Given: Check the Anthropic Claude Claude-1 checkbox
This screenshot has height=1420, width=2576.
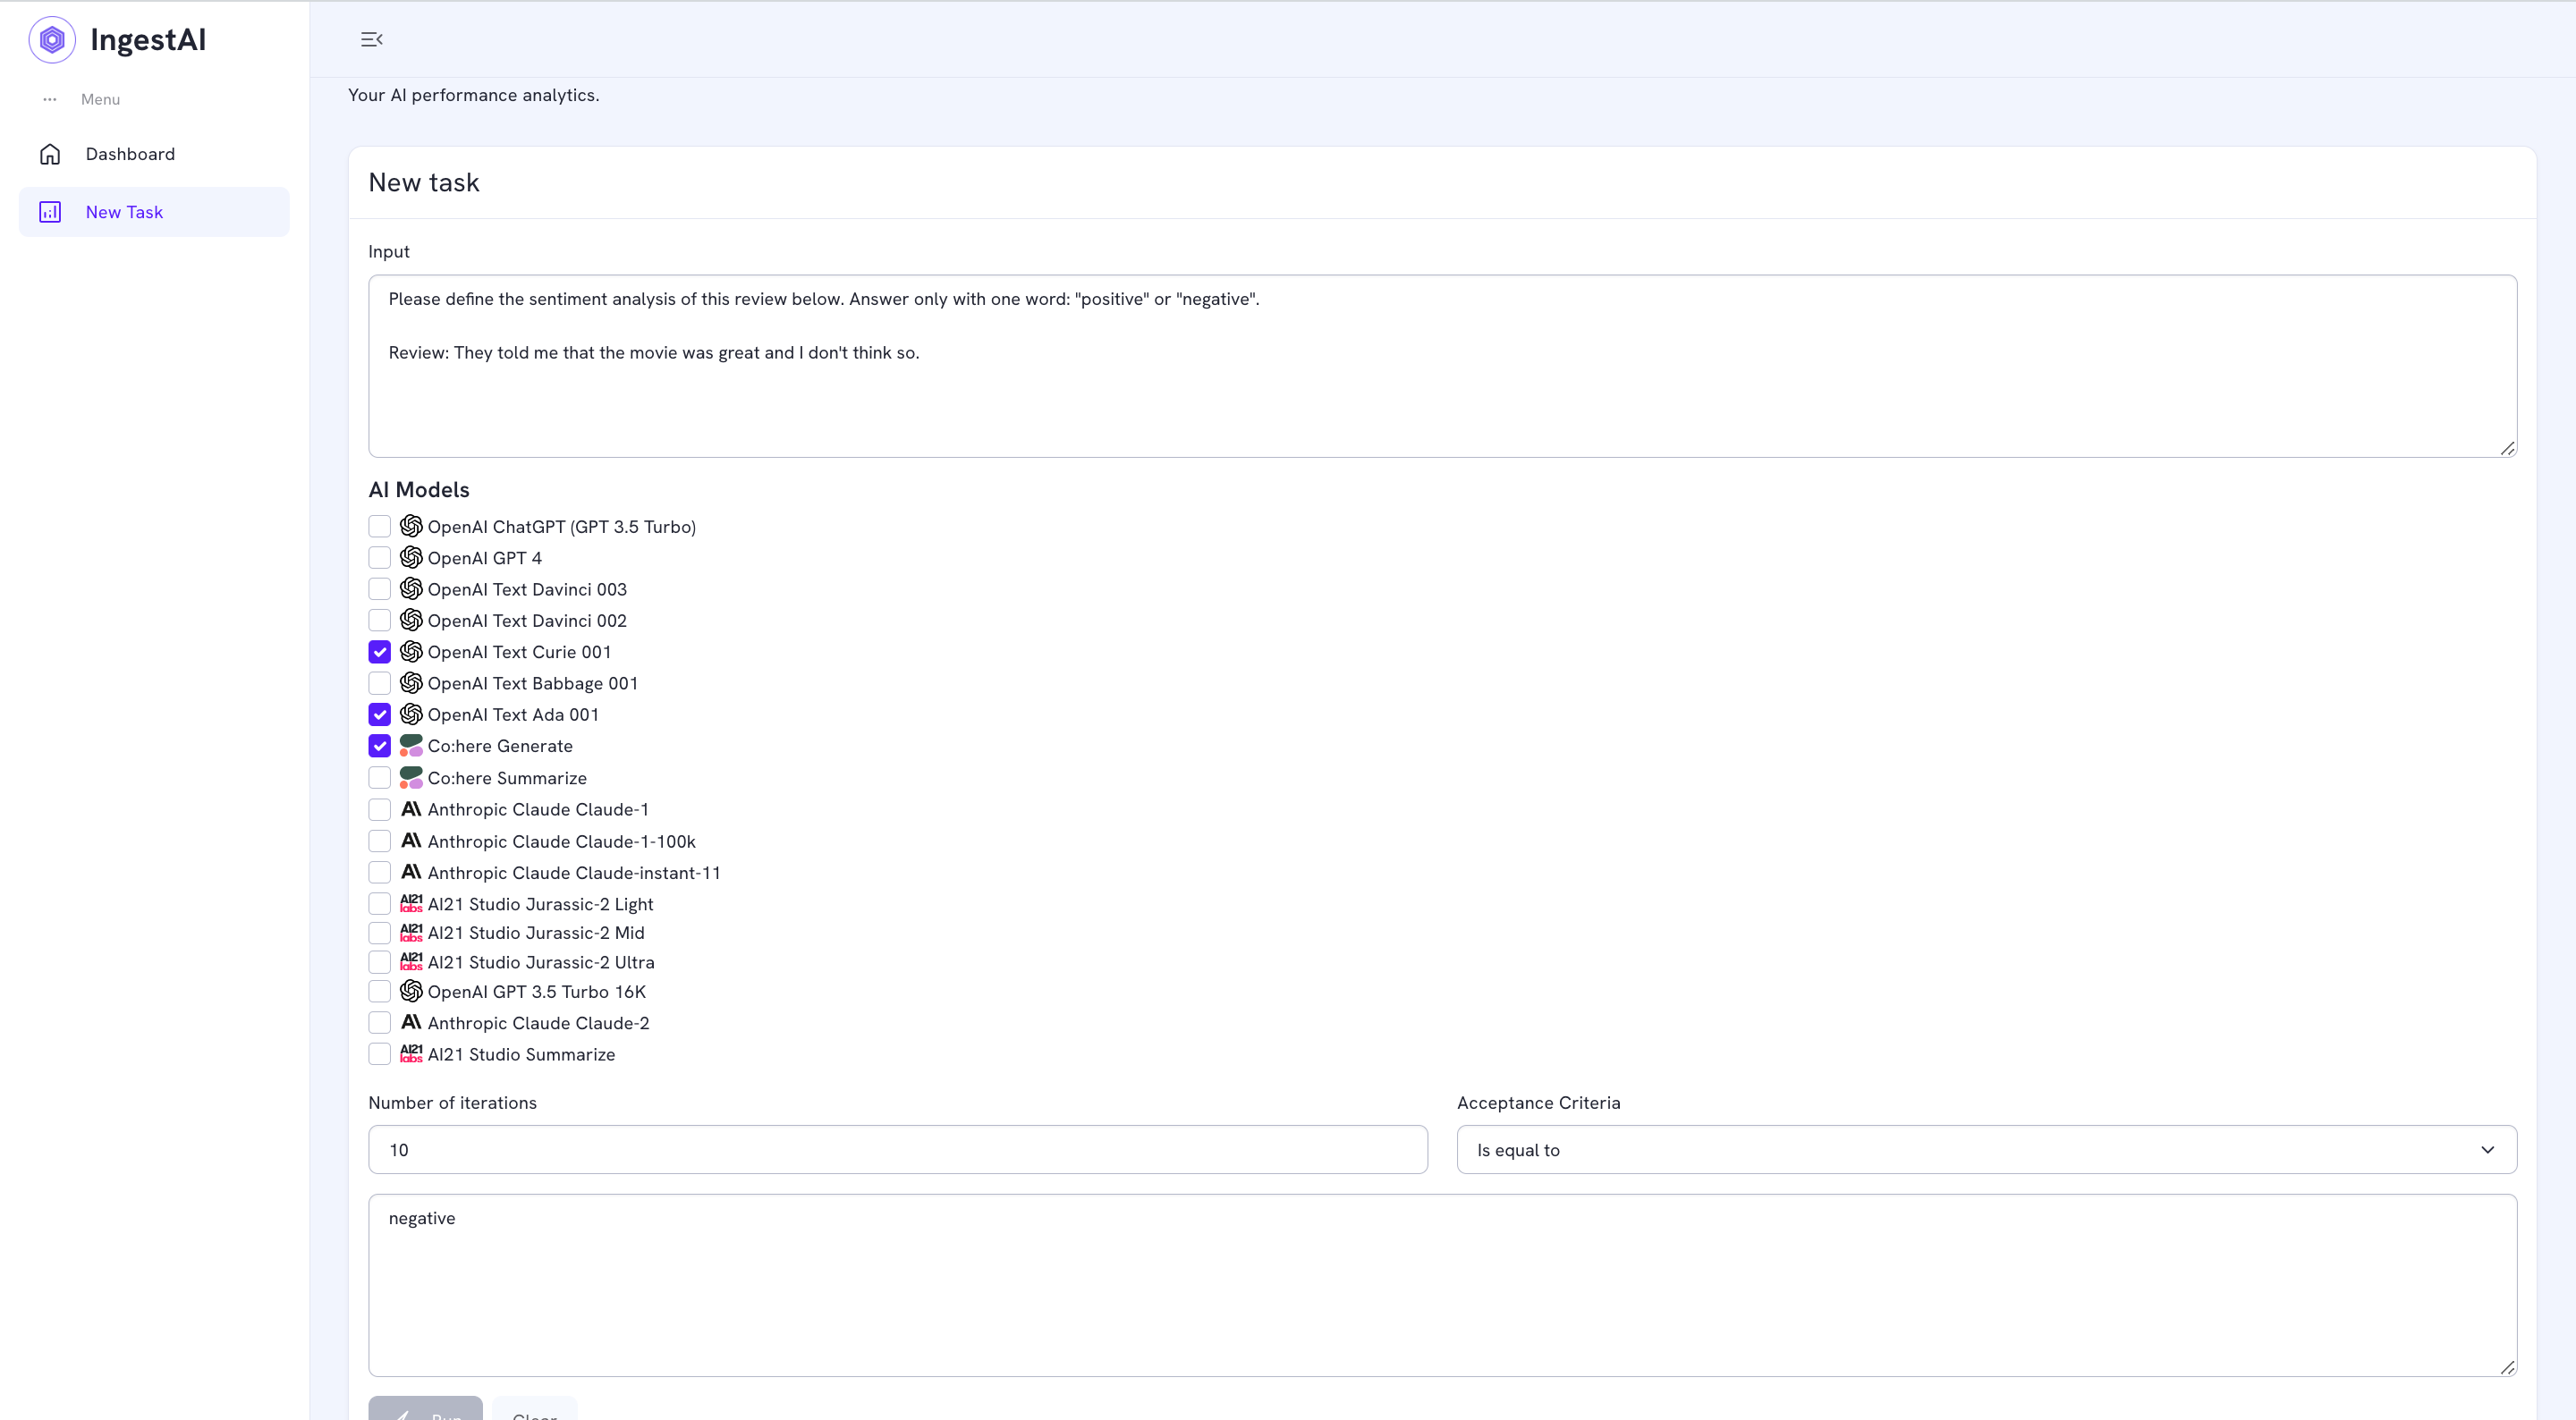Looking at the screenshot, I should (379, 809).
